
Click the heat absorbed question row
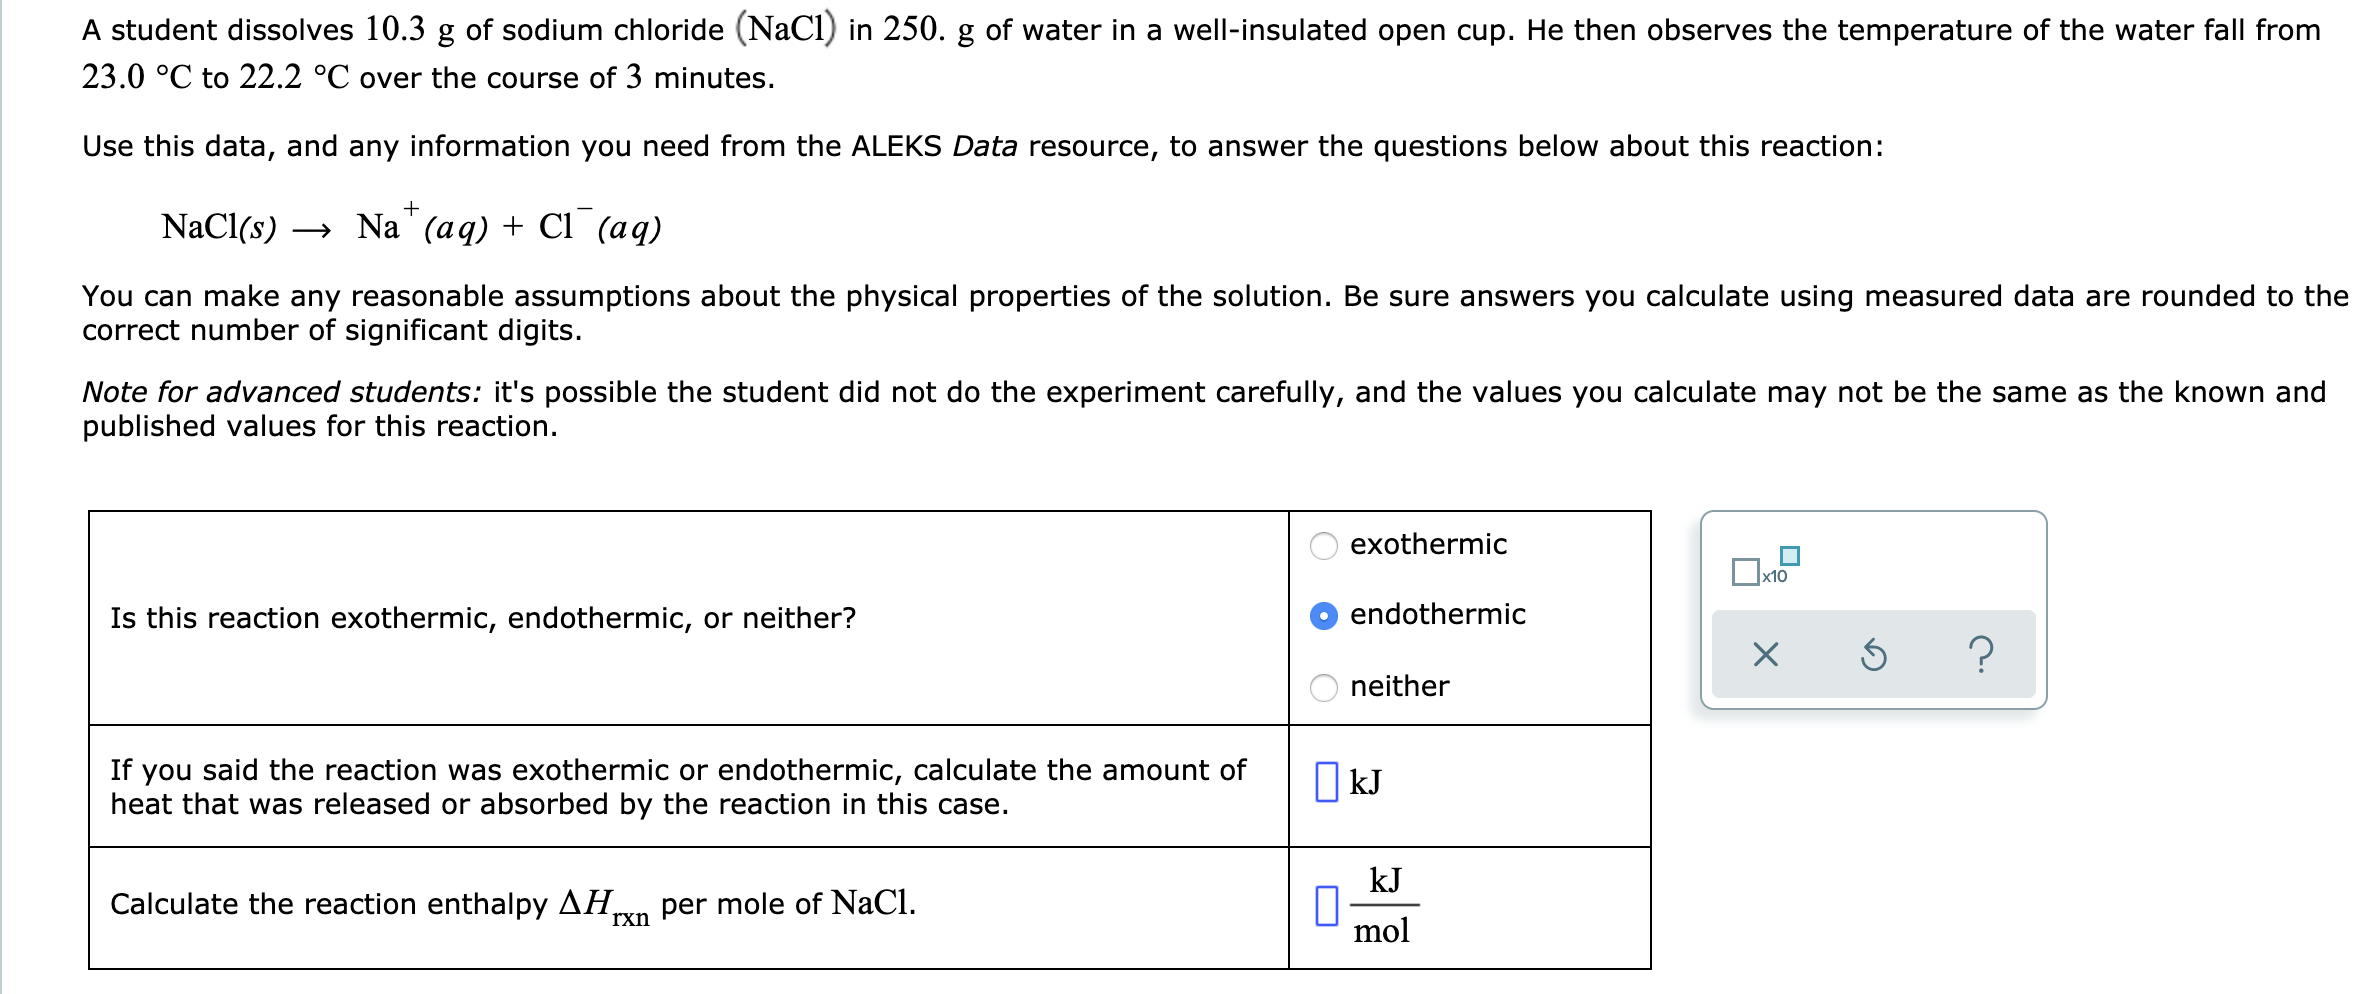click(680, 786)
